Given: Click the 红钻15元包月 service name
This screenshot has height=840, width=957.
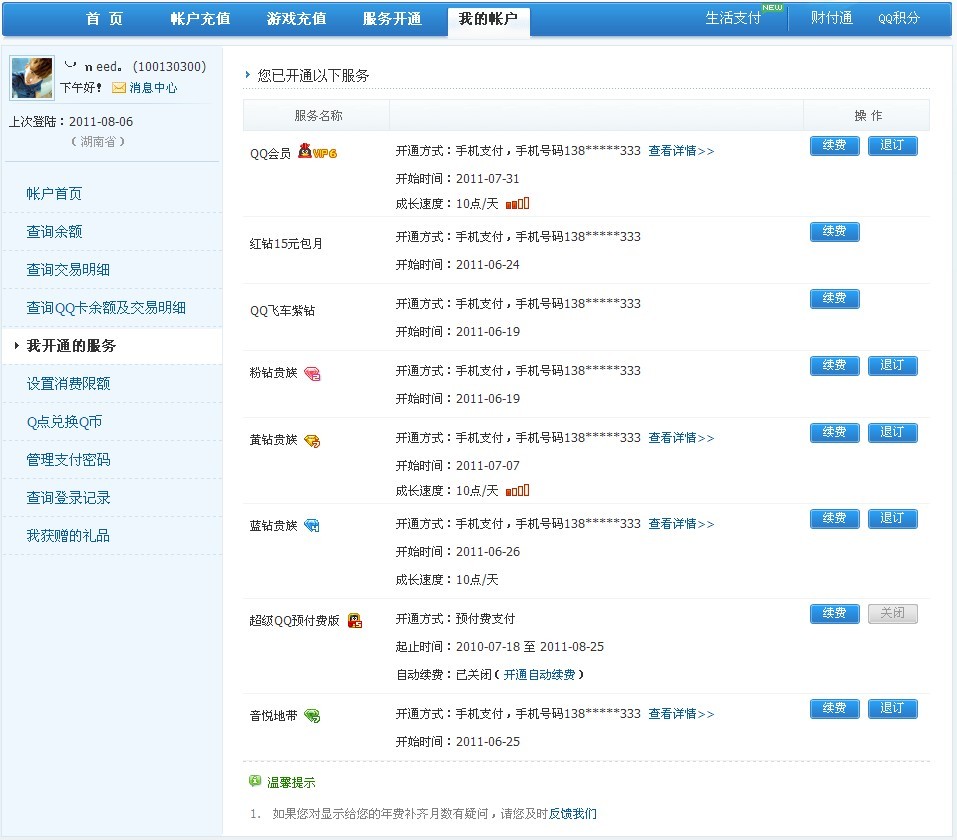Looking at the screenshot, I should (x=286, y=244).
